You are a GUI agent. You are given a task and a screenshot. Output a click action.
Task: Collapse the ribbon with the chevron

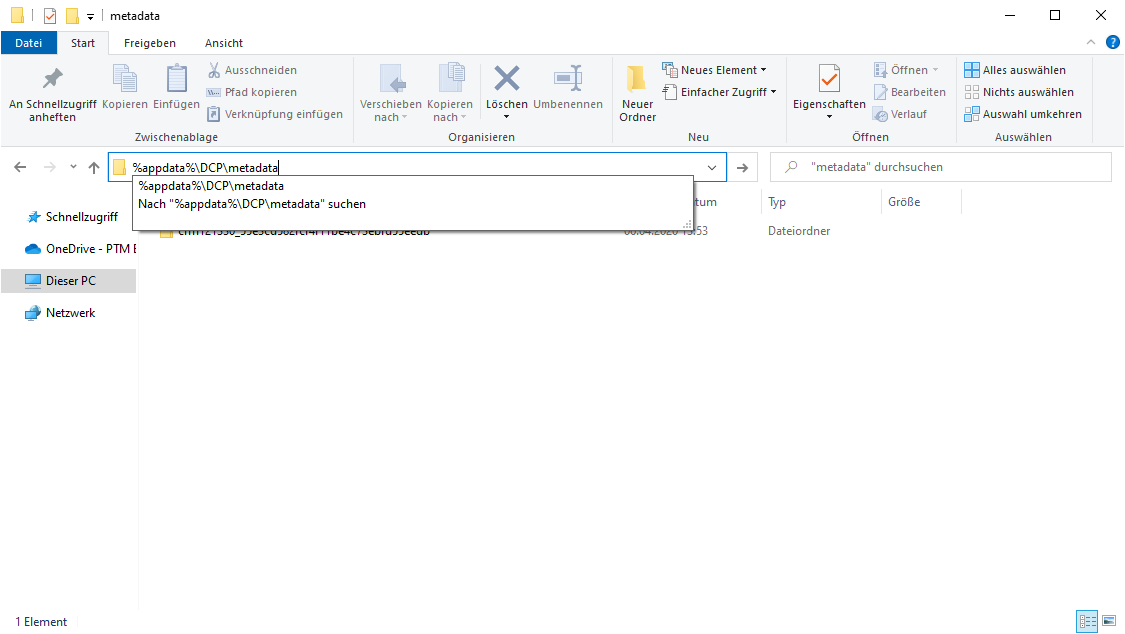(x=1091, y=42)
